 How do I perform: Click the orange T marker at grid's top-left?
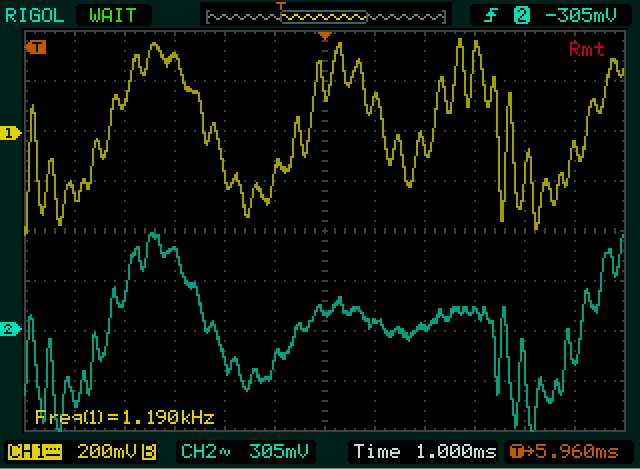(37, 47)
